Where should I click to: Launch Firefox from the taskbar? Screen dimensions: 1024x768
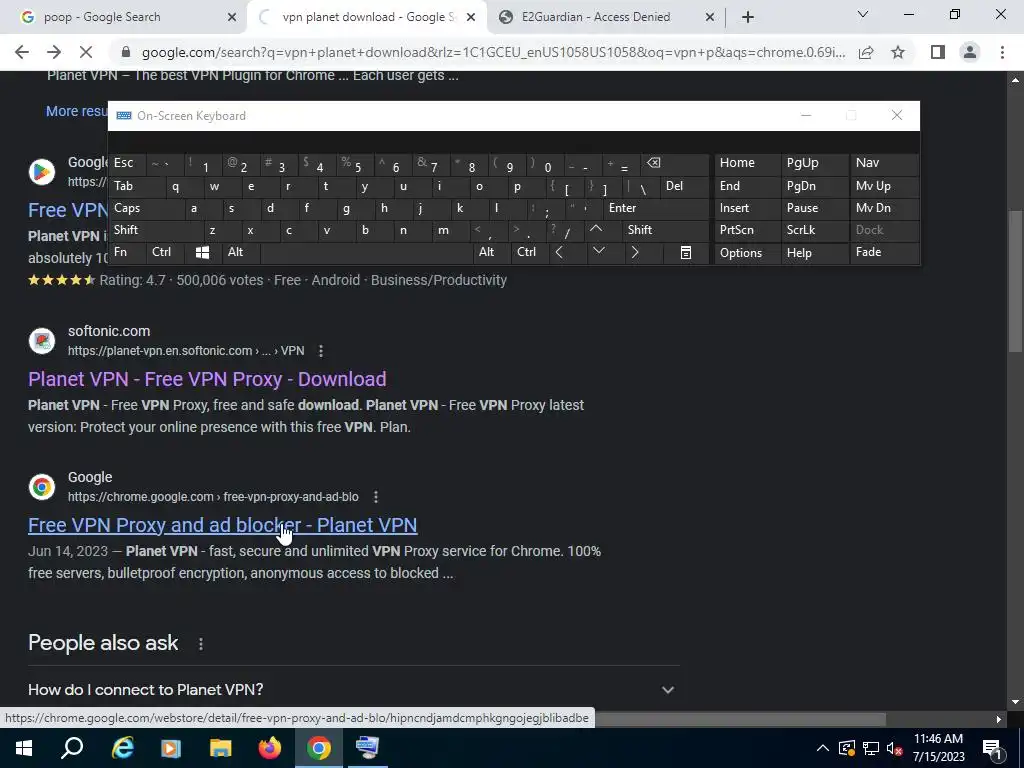tap(270, 748)
